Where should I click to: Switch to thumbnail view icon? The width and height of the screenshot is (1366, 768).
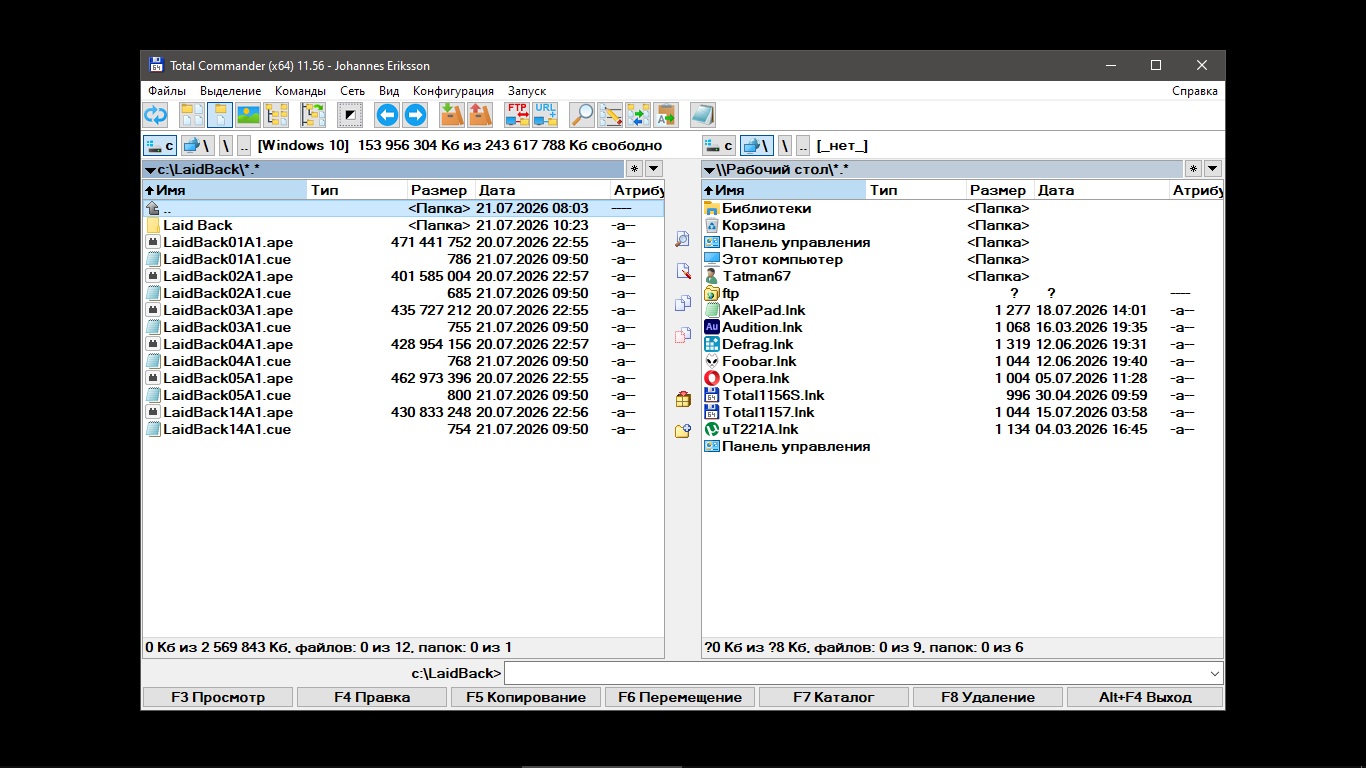[x=248, y=115]
